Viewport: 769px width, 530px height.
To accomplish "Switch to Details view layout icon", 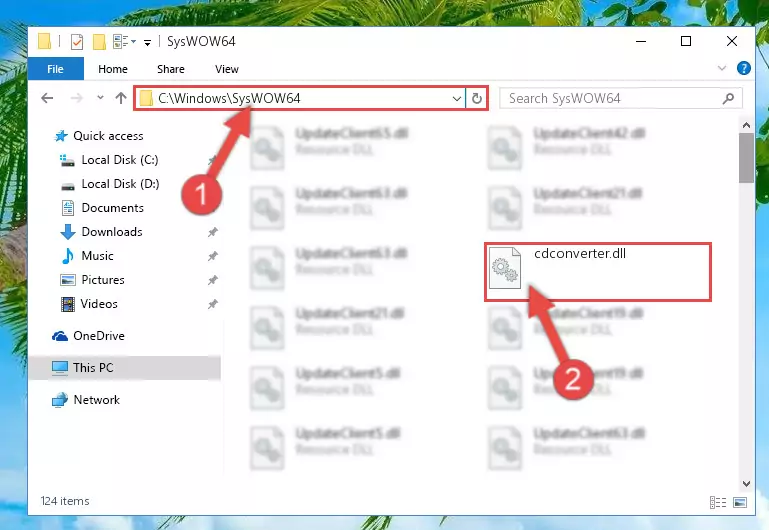I will click(718, 503).
